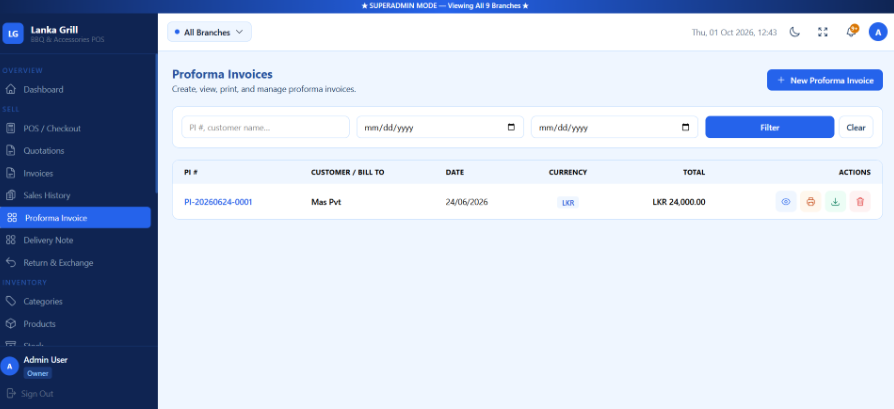Image resolution: width=894 pixels, height=409 pixels.
Task: Click the Proforma Invoice grid icon
Action: (x=12, y=218)
